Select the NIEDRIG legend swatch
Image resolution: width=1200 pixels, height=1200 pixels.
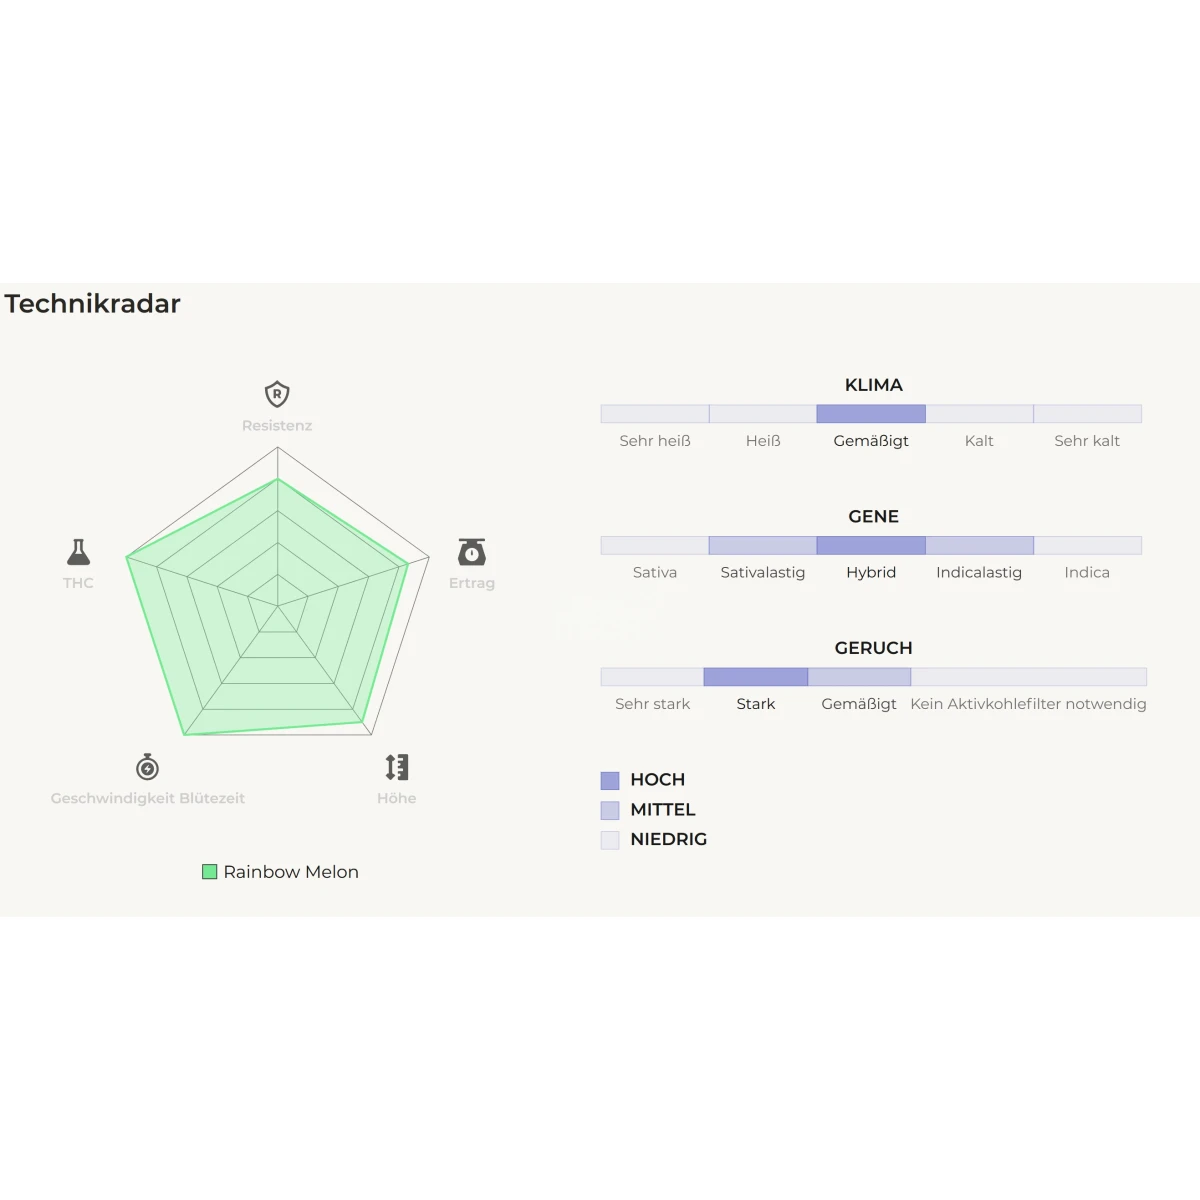(x=610, y=840)
